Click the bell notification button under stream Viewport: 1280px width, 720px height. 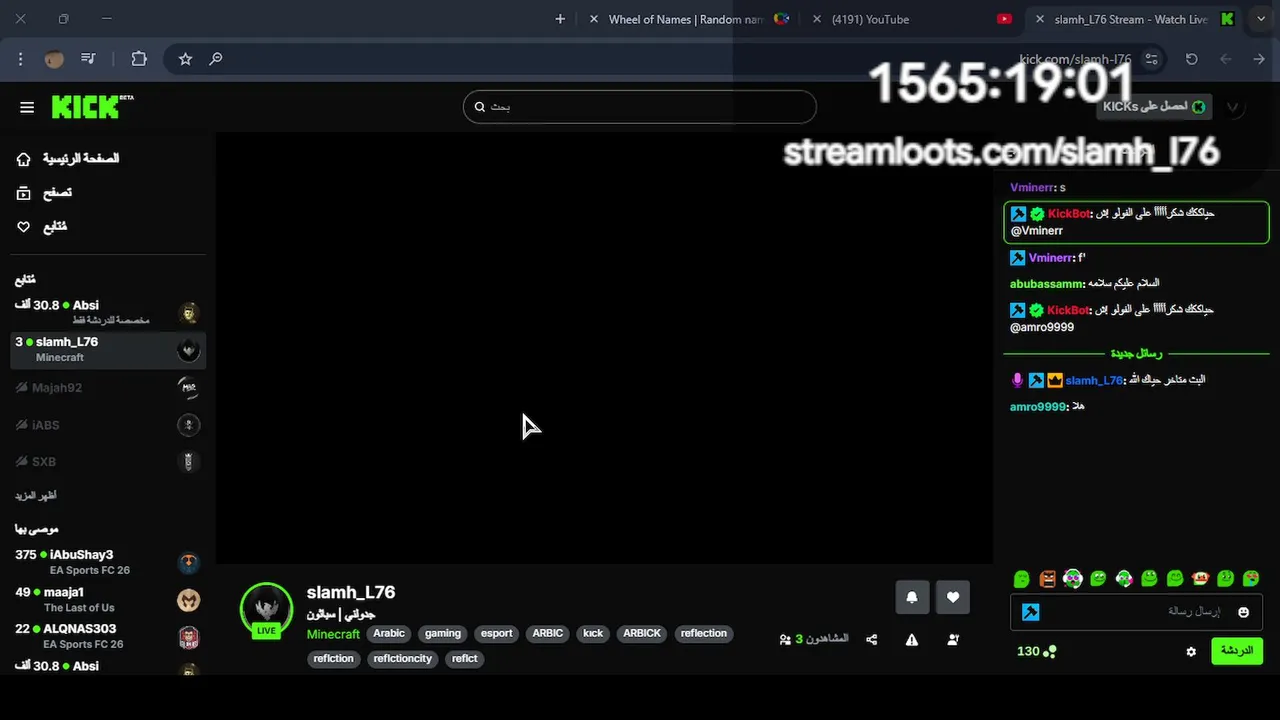(x=912, y=597)
